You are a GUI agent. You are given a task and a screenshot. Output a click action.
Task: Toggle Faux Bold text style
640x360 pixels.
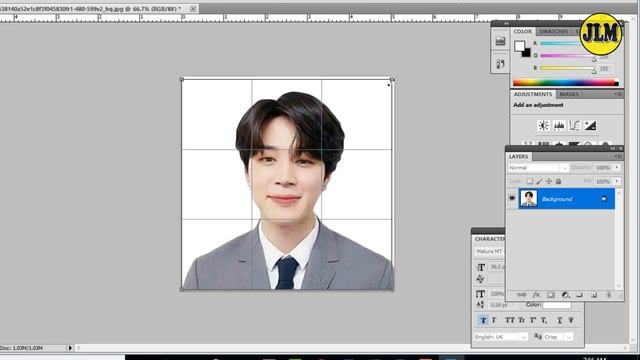[483, 320]
